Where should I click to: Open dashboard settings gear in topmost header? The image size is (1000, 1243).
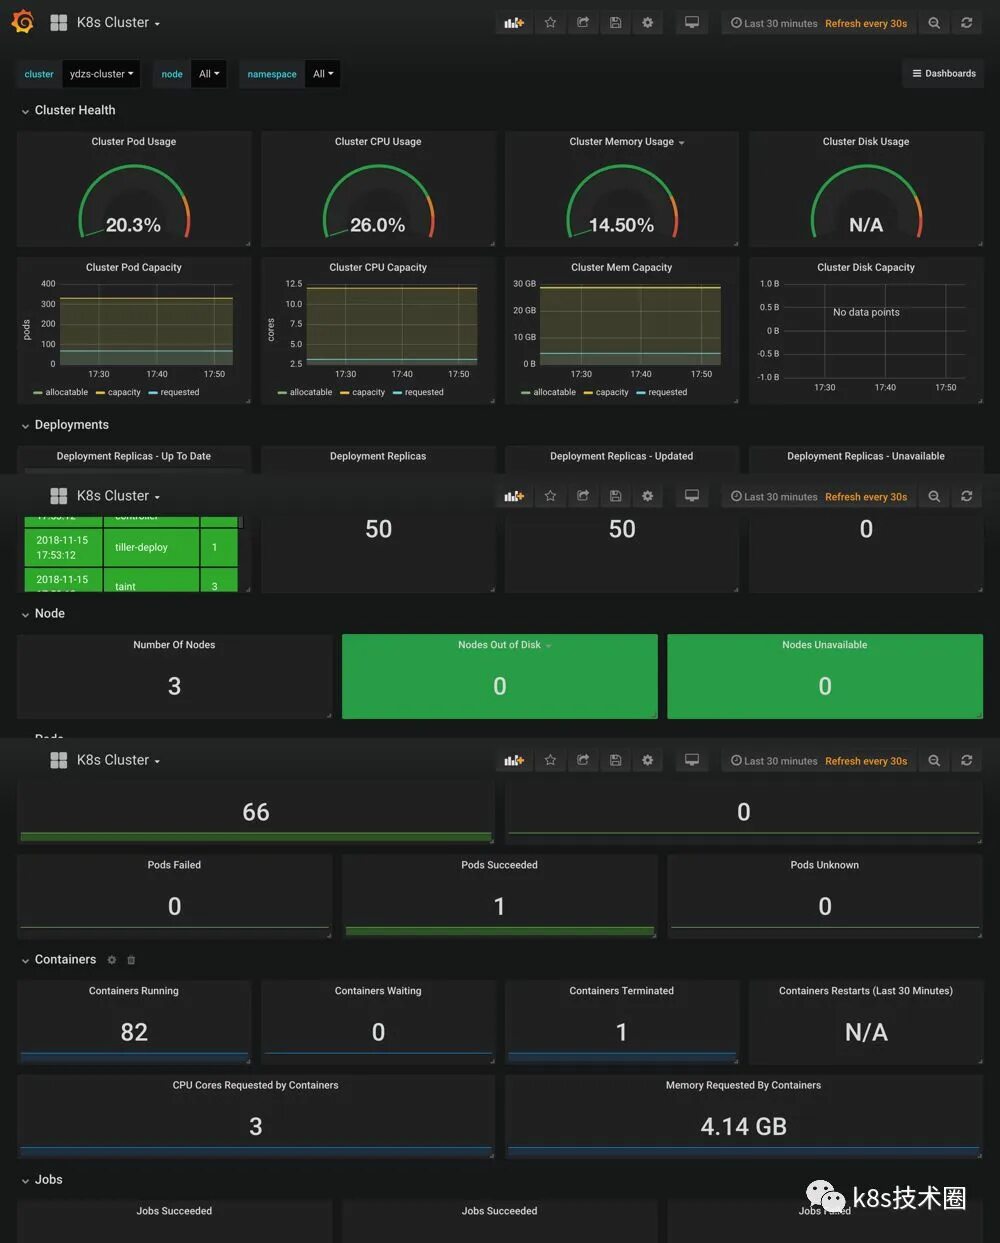click(x=648, y=23)
